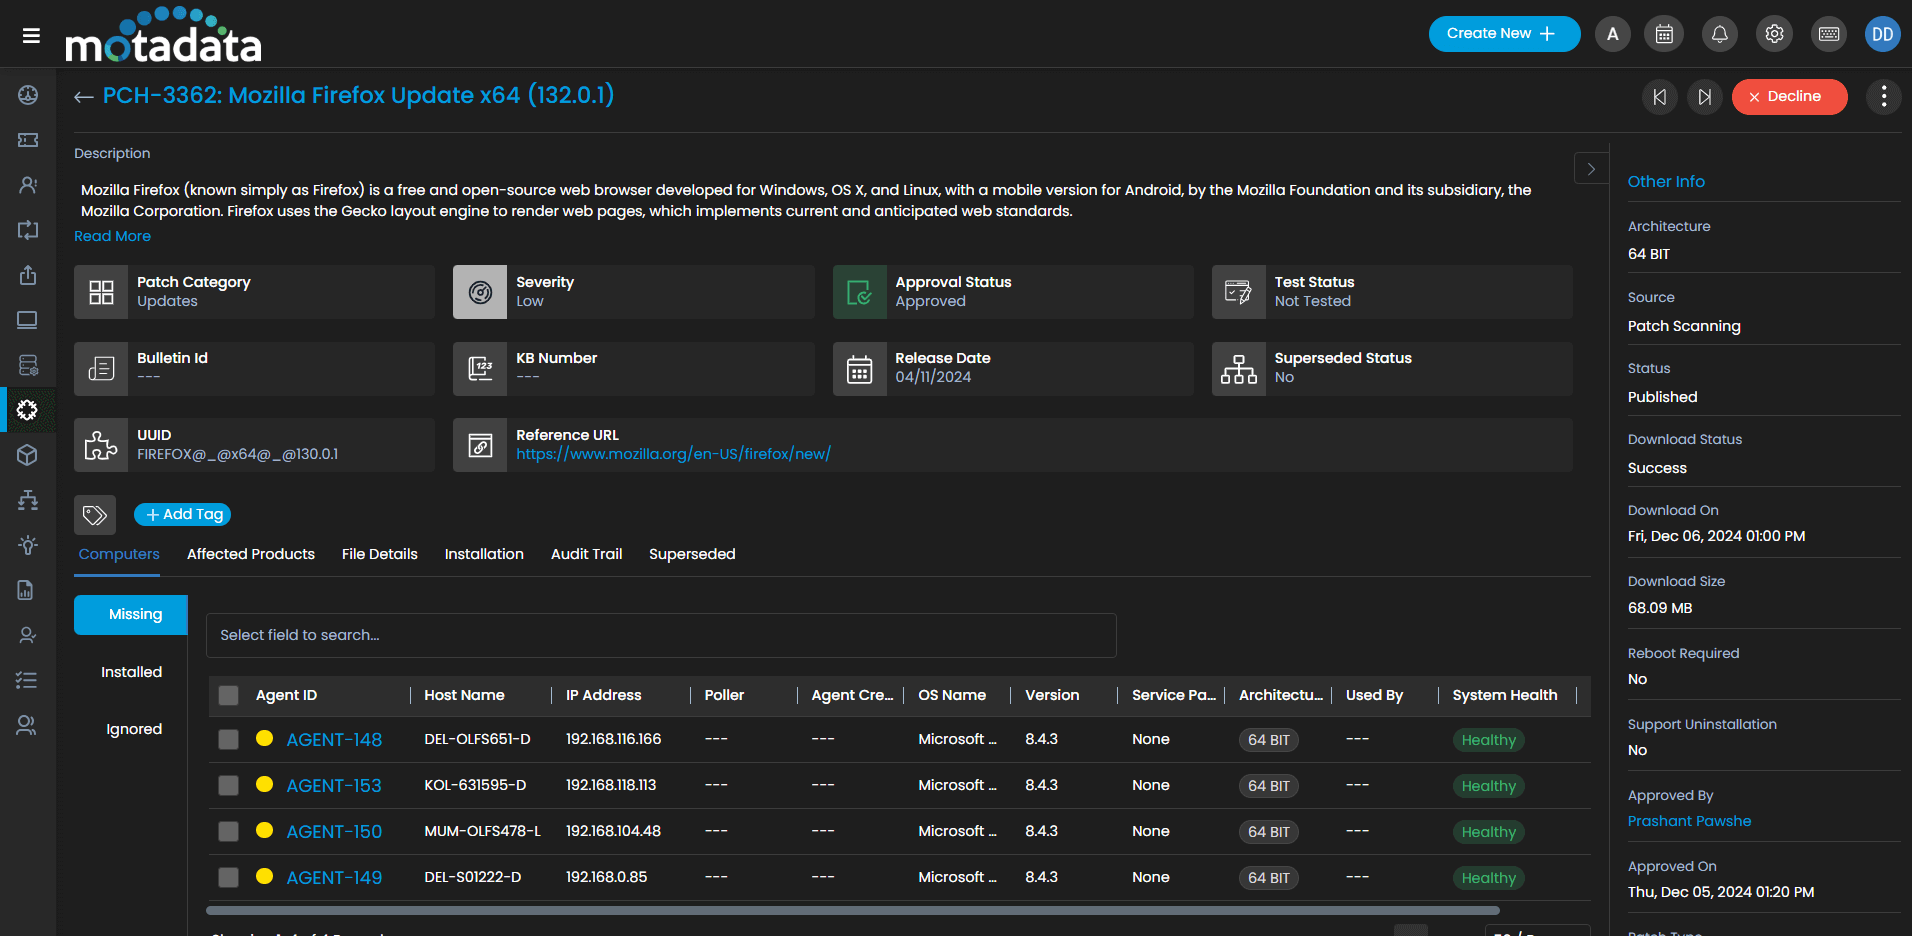Sort by the Host Name column header
This screenshot has height=936, width=1912.
[464, 695]
